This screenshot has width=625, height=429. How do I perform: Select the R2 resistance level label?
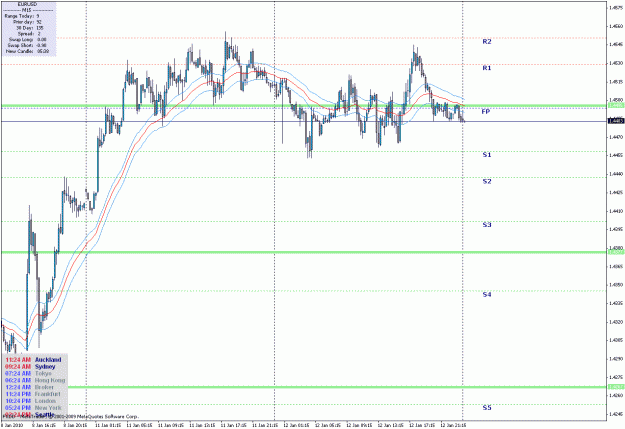[487, 41]
